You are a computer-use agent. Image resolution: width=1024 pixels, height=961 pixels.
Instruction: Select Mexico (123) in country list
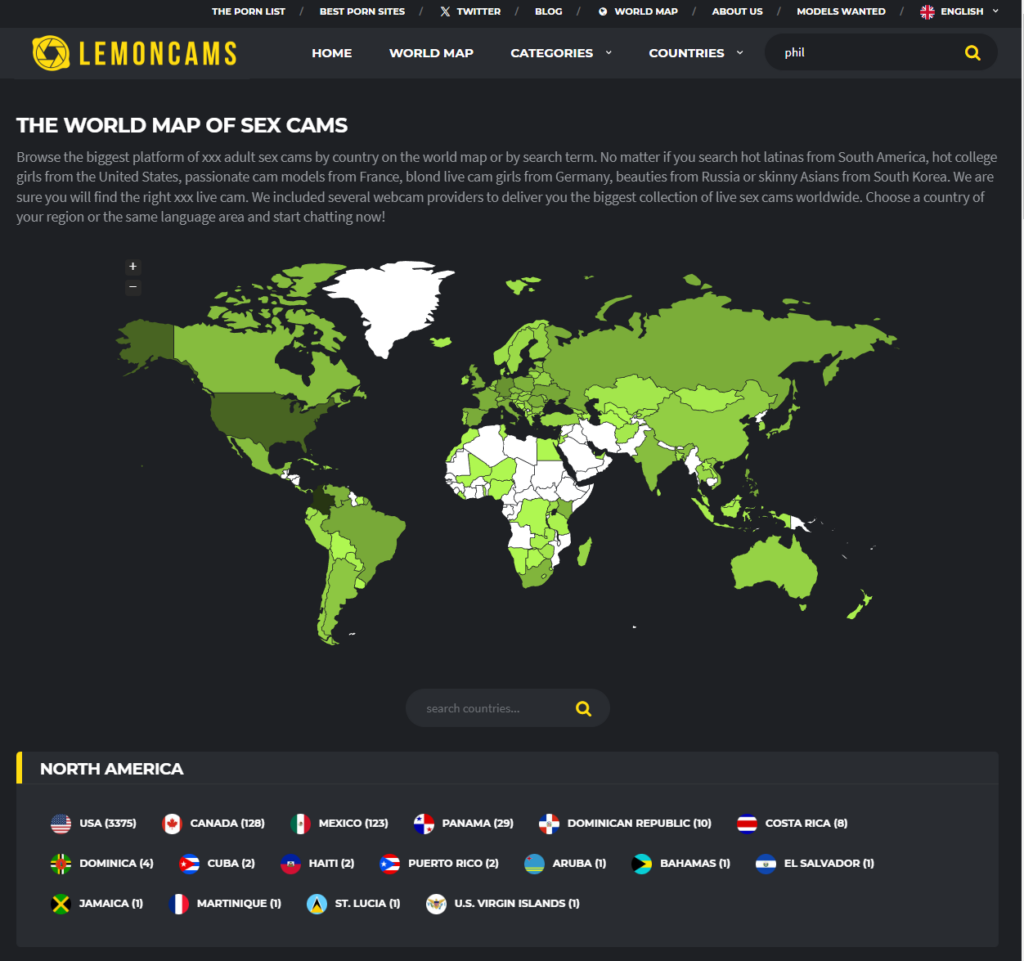pos(352,824)
